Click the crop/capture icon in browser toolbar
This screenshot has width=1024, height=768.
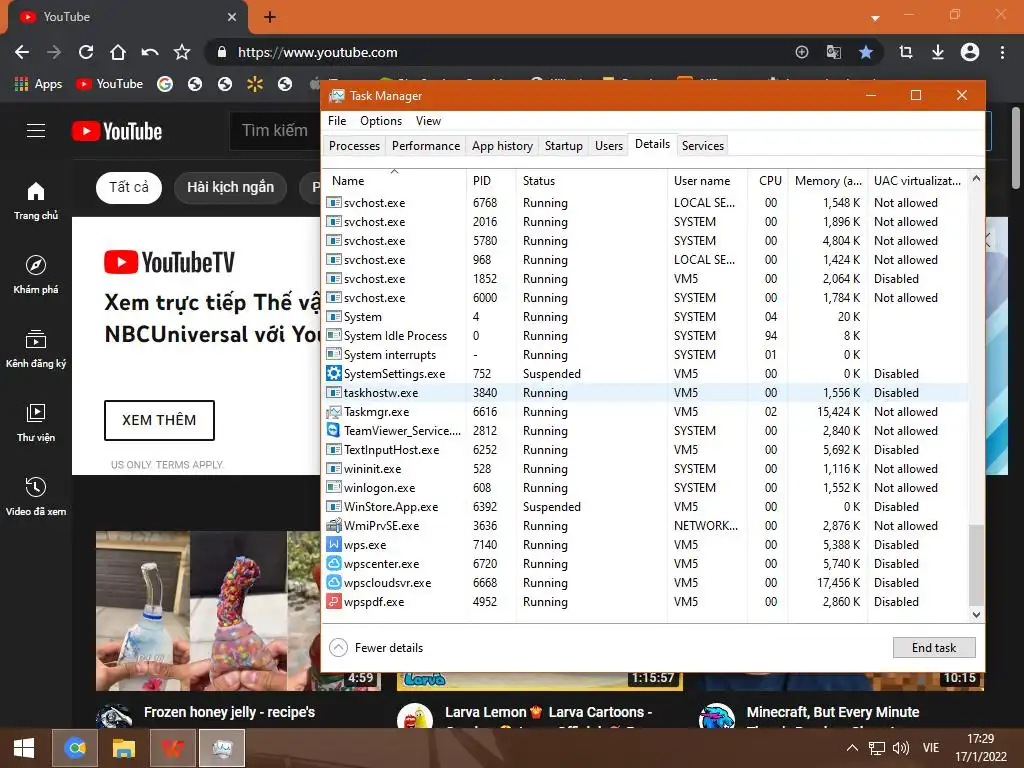pyautogui.click(x=906, y=52)
